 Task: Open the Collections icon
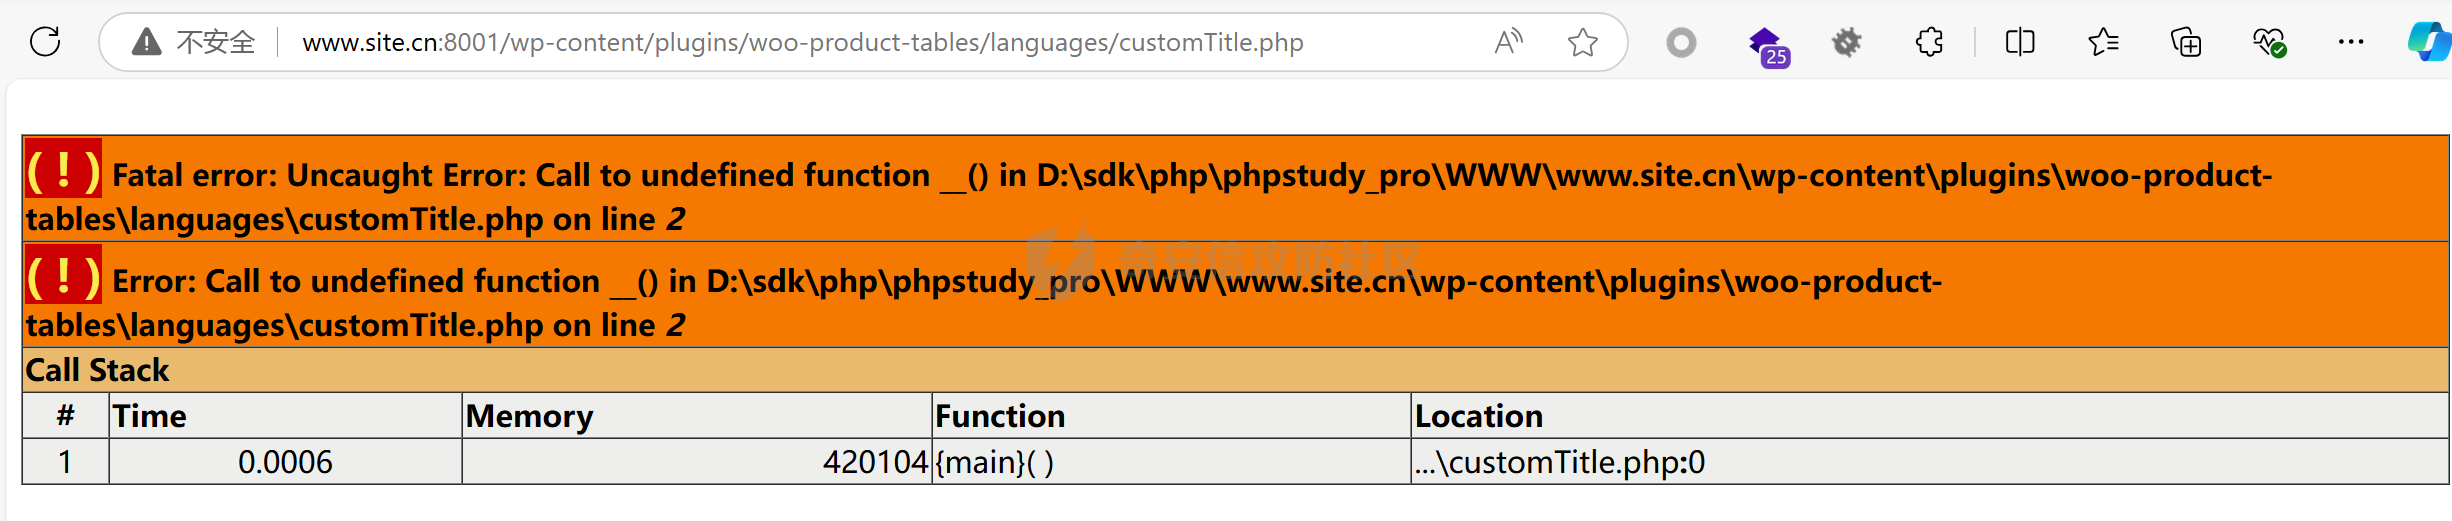[2186, 42]
